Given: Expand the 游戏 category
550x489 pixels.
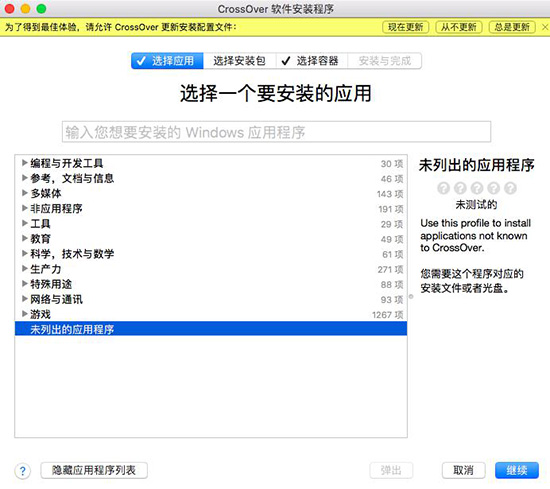Looking at the screenshot, I should pos(25,314).
